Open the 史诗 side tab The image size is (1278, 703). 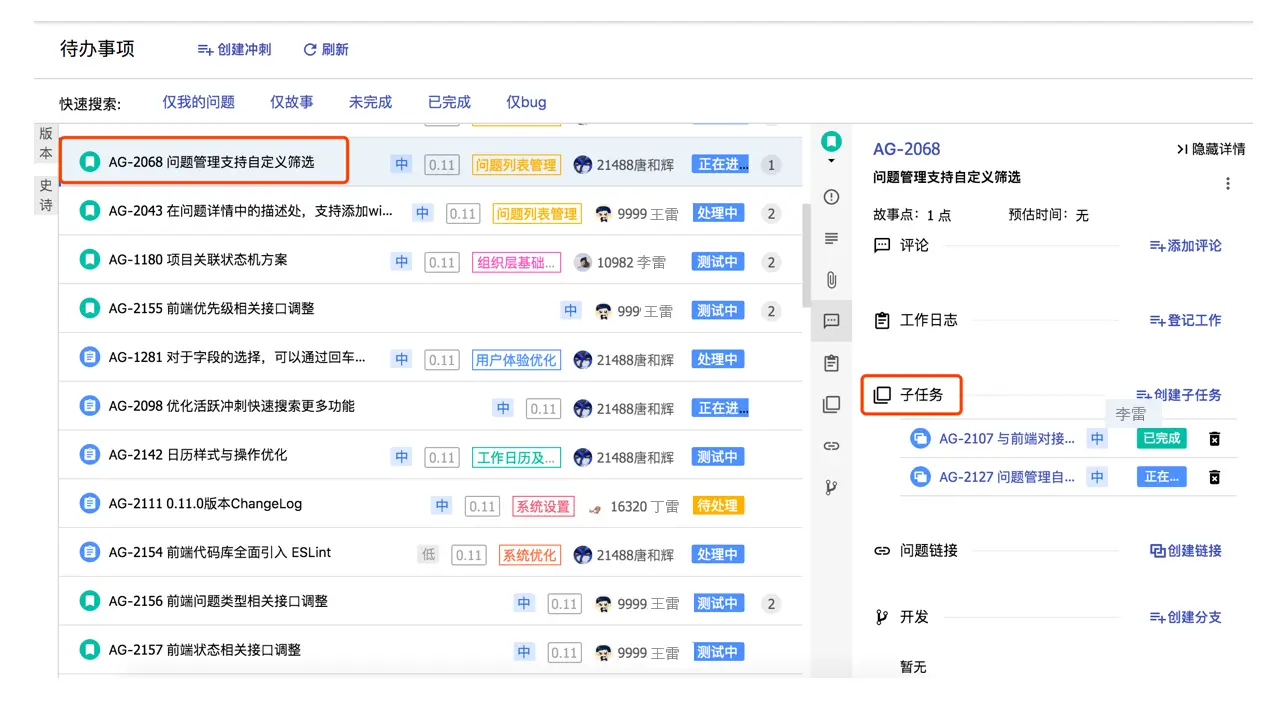[46, 195]
